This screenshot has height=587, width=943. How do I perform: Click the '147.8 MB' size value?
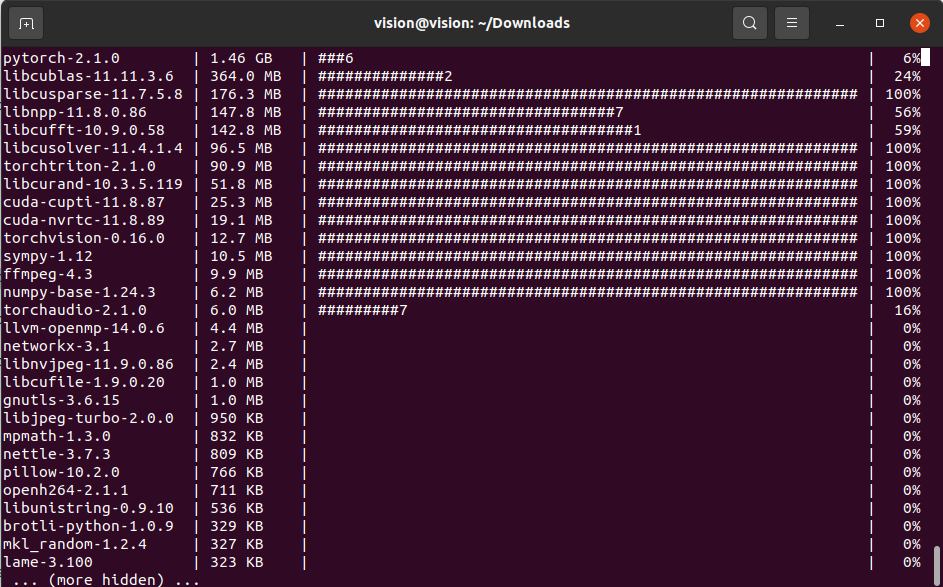click(246, 112)
